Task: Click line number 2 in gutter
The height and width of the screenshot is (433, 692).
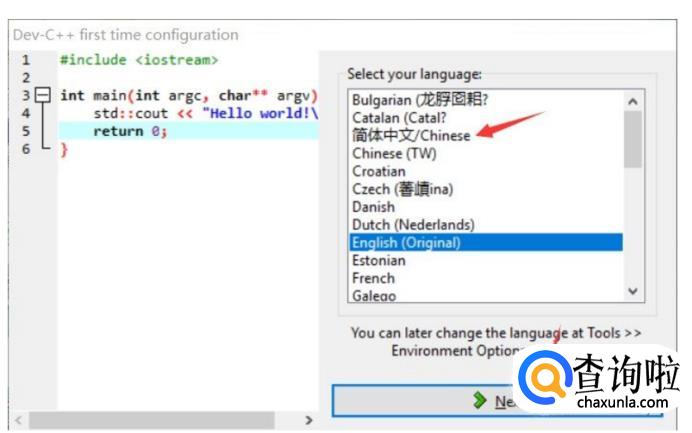Action: click(x=26, y=78)
